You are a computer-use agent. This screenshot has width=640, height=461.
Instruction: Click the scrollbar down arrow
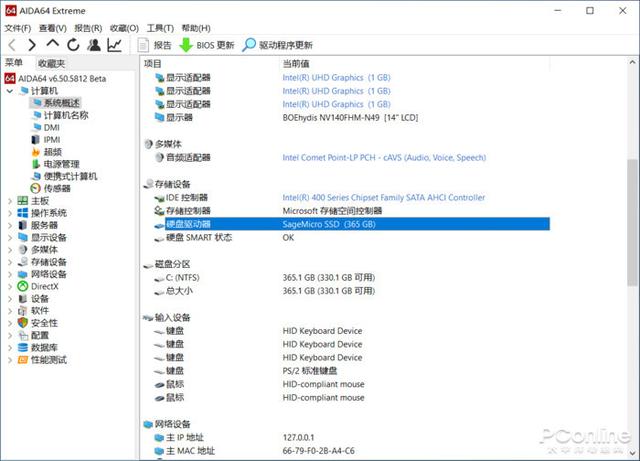632,453
